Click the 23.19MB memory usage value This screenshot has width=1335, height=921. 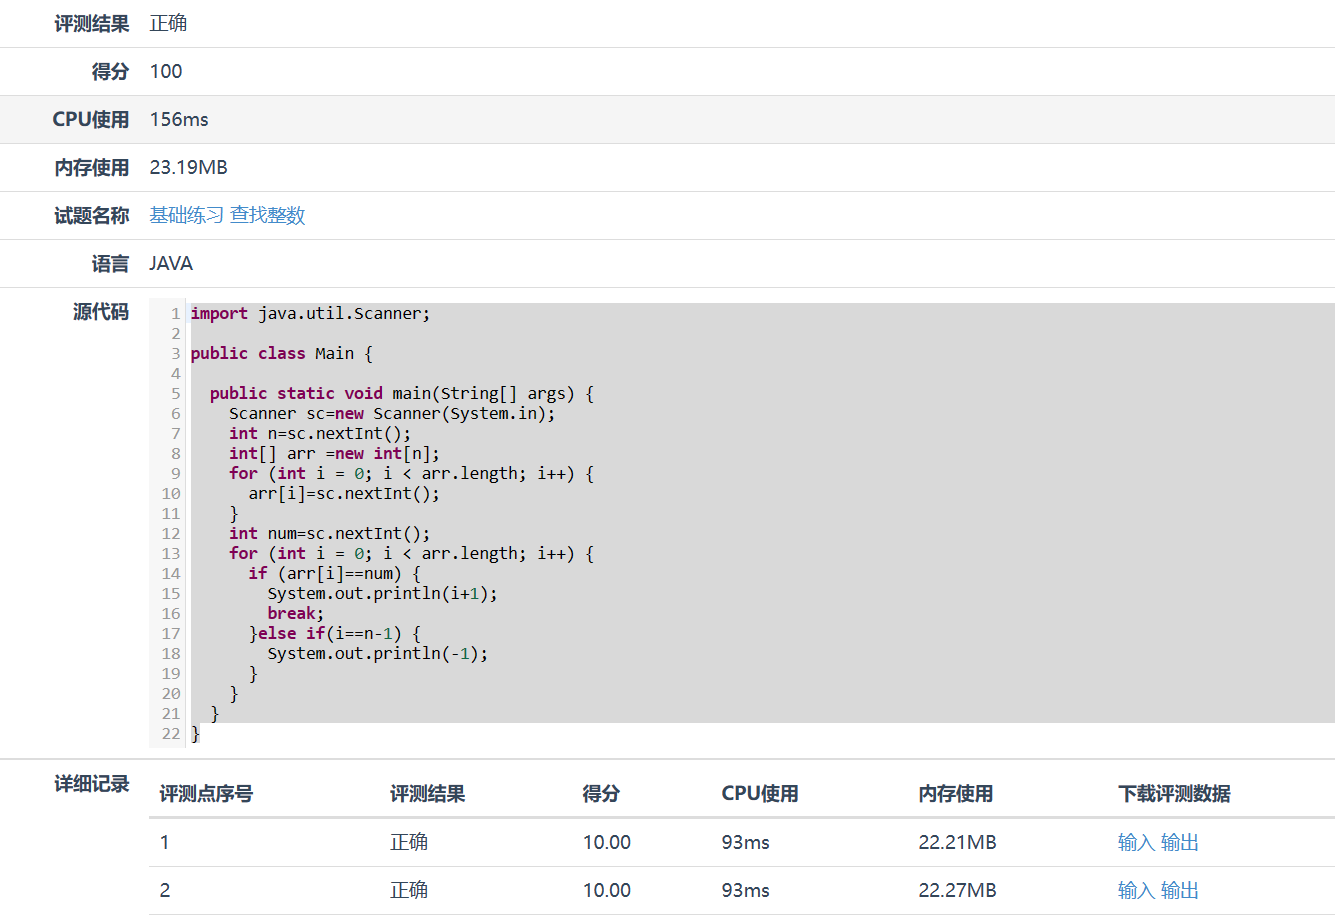pos(188,167)
